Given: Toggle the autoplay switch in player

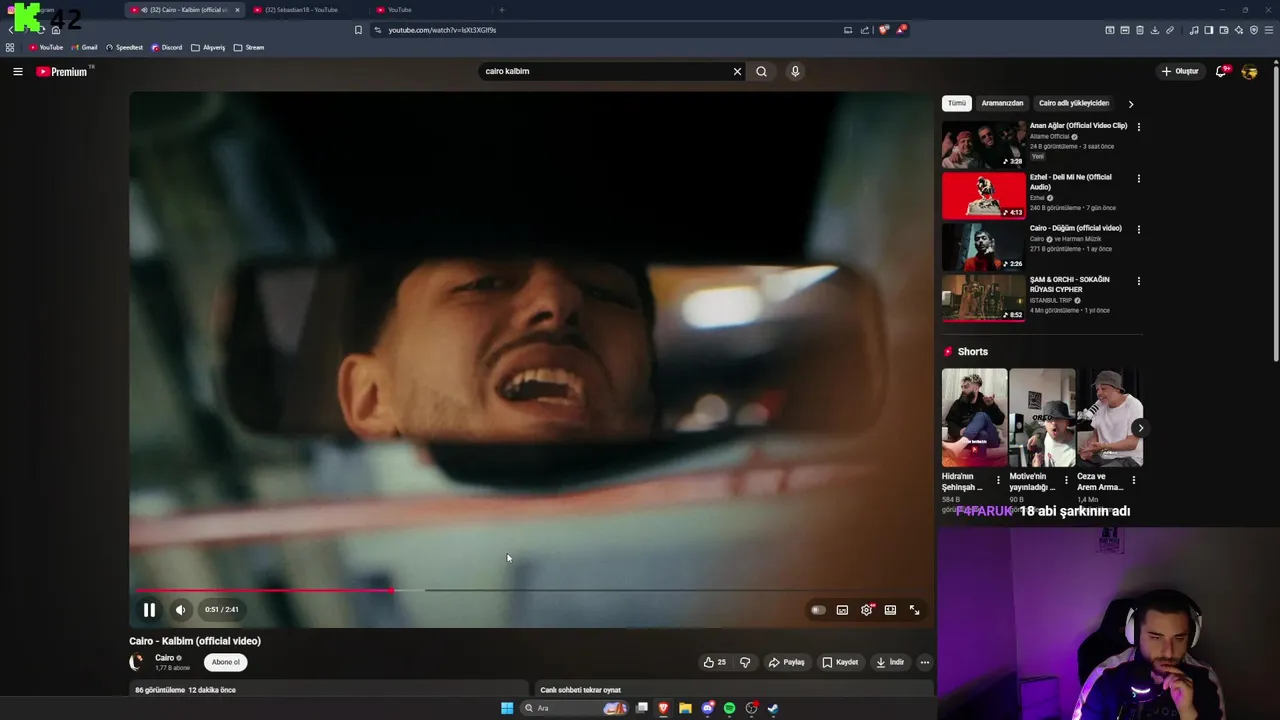Looking at the screenshot, I should click(x=818, y=610).
